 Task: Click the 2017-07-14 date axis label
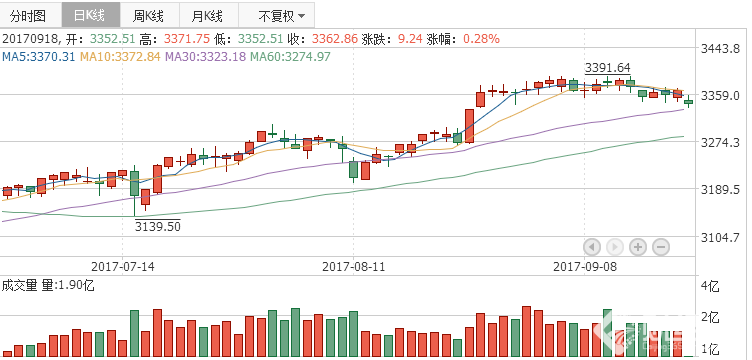pyautogui.click(x=122, y=266)
